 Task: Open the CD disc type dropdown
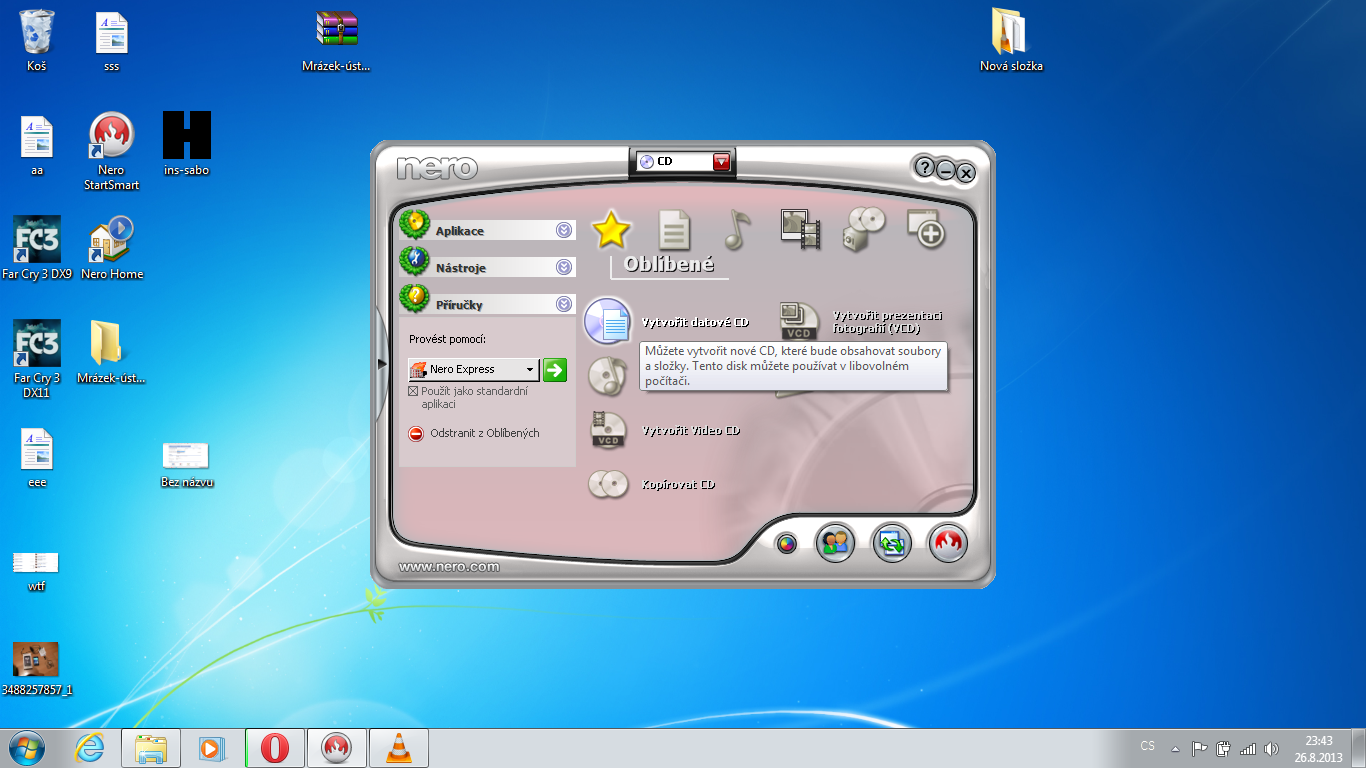[x=722, y=162]
